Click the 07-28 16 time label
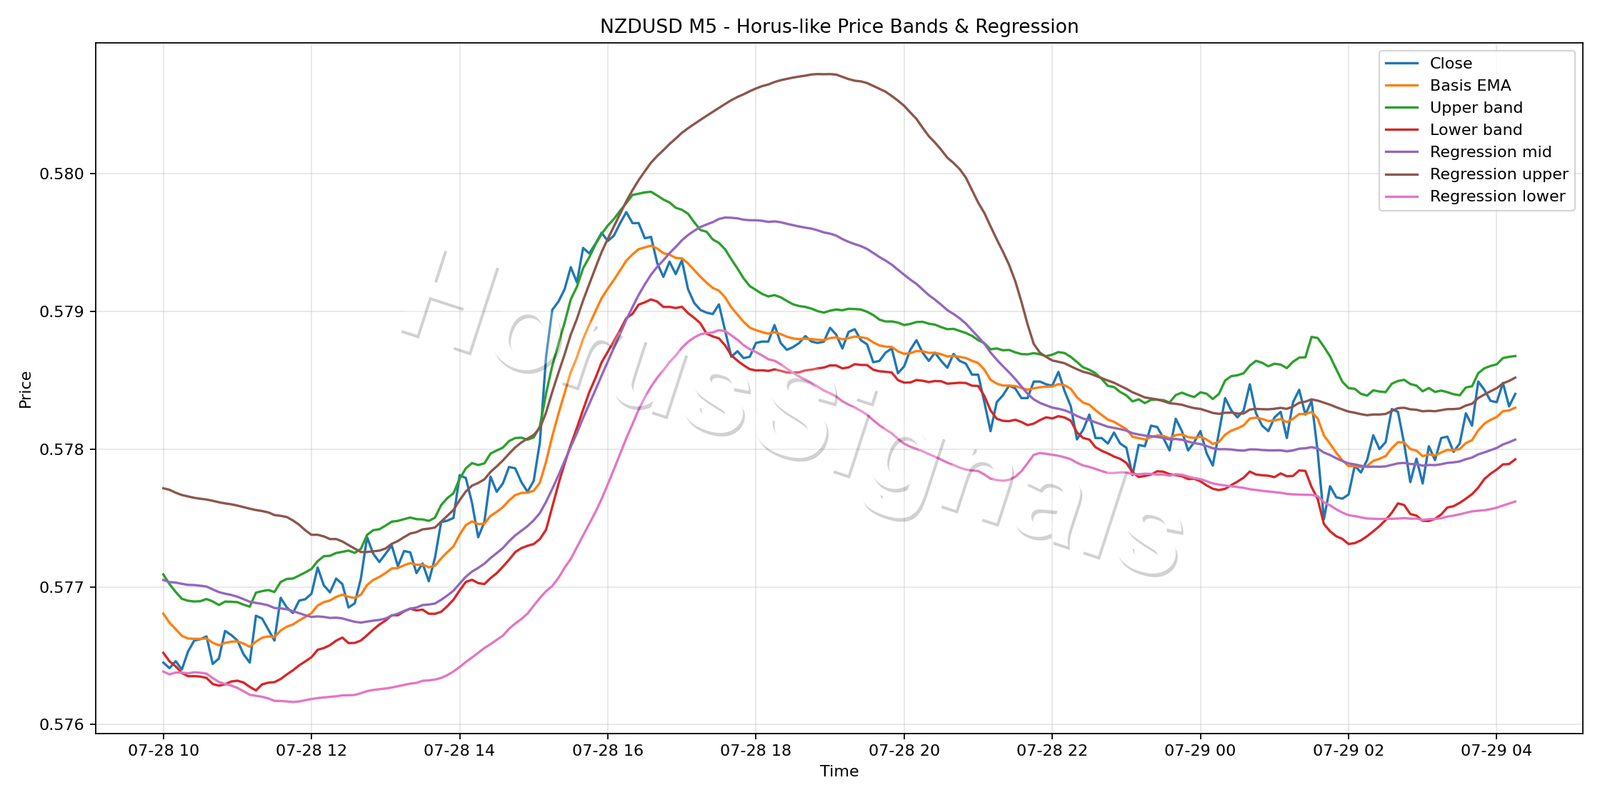 click(x=607, y=749)
